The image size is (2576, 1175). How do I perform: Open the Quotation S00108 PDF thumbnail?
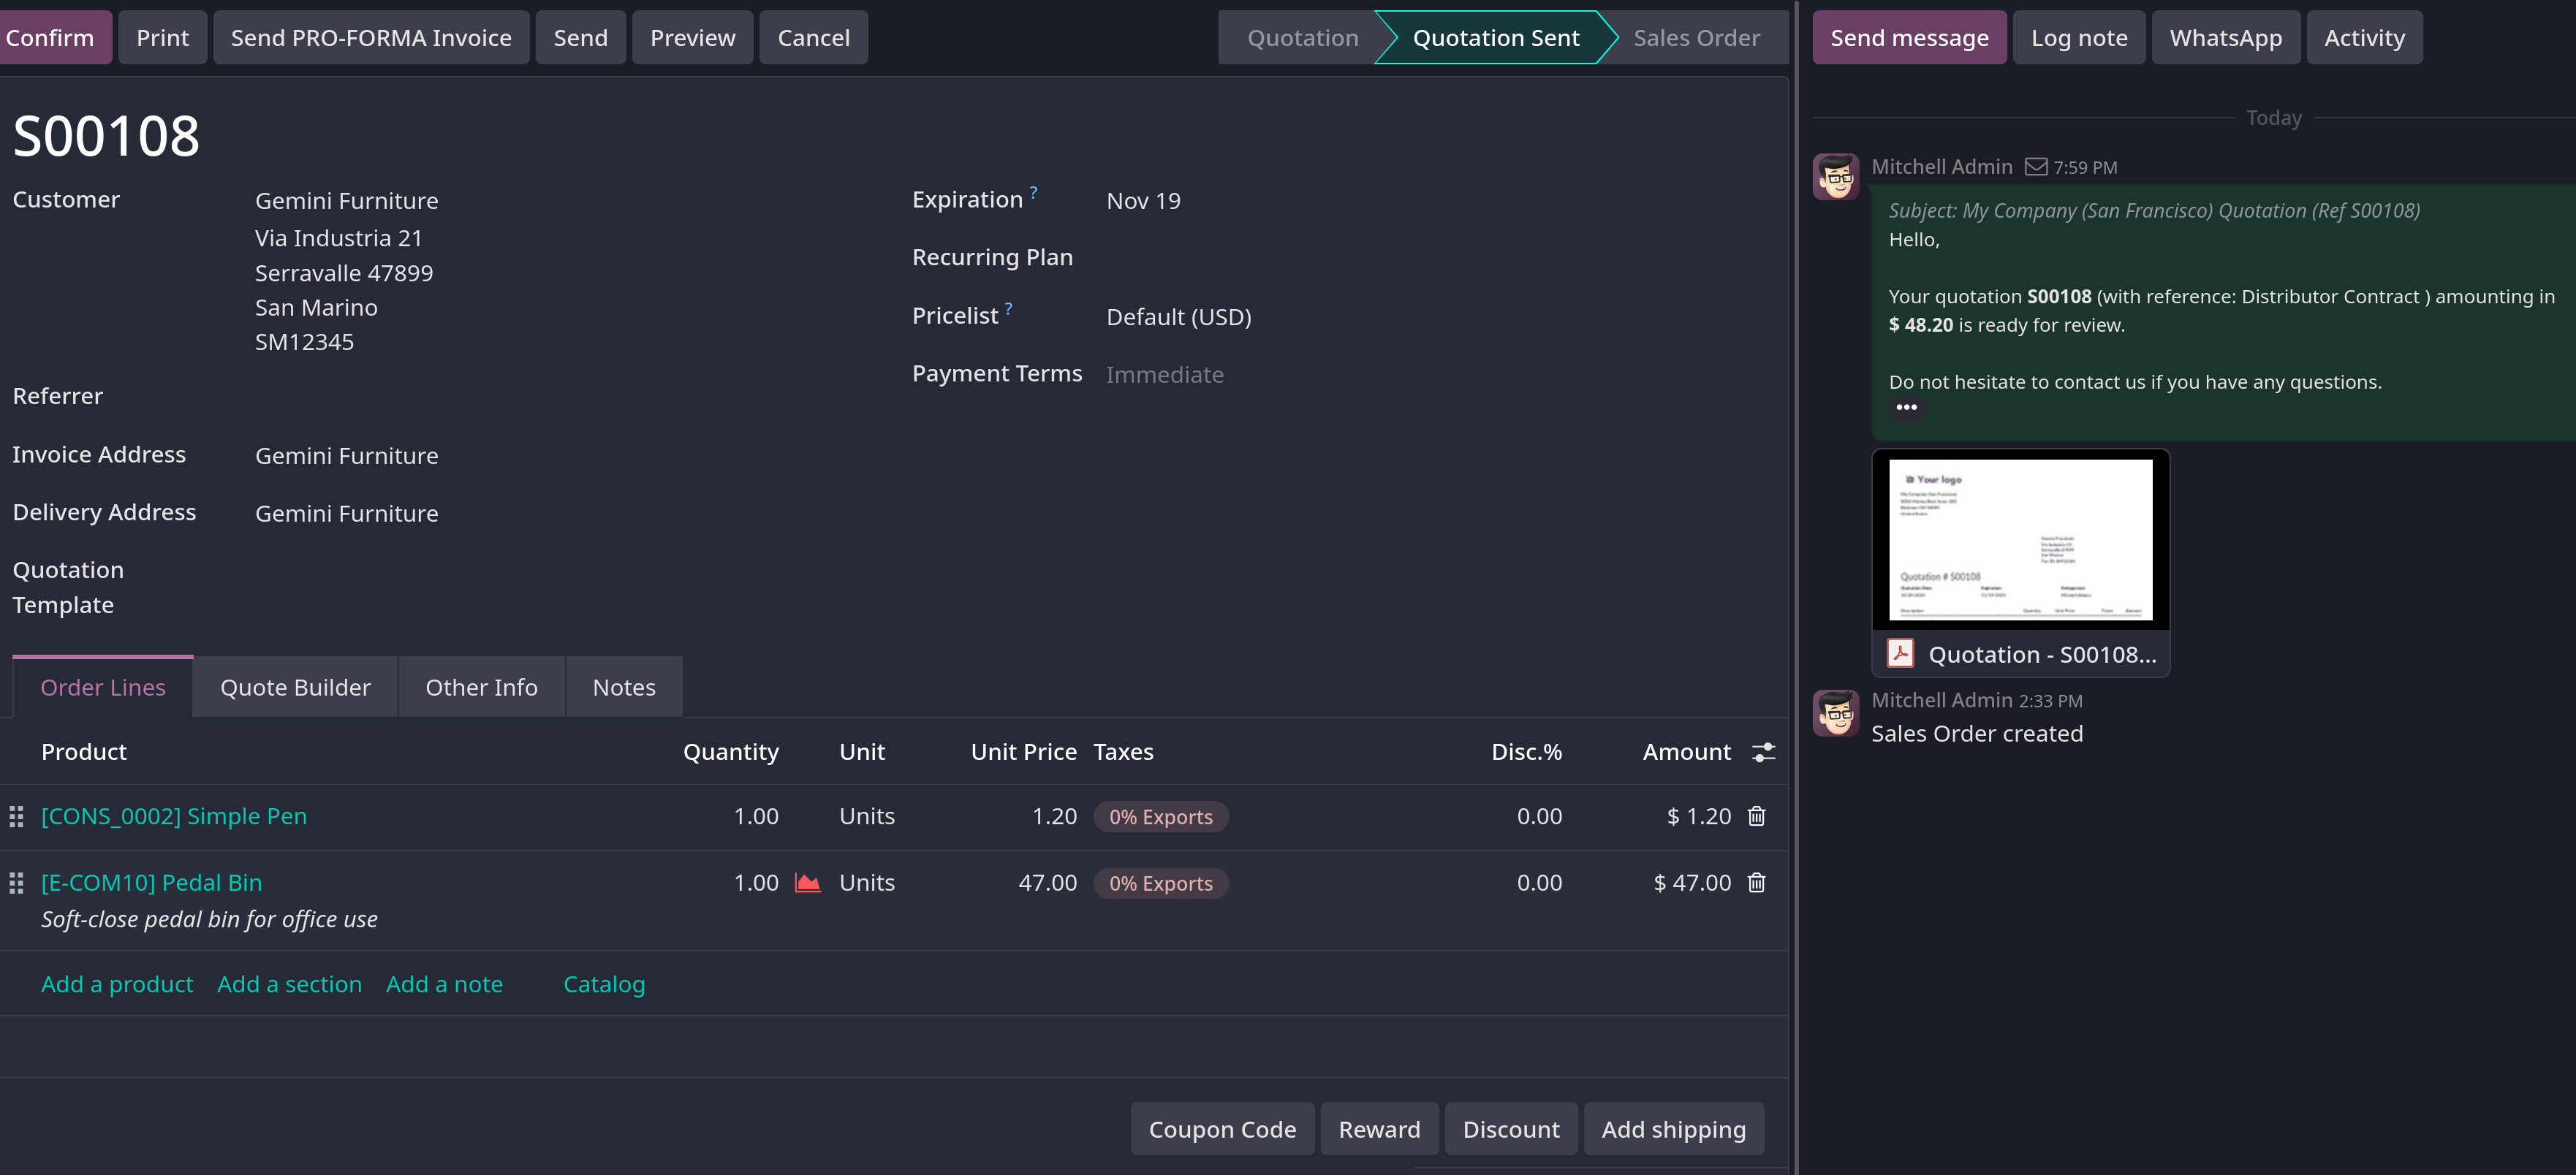tap(2020, 539)
